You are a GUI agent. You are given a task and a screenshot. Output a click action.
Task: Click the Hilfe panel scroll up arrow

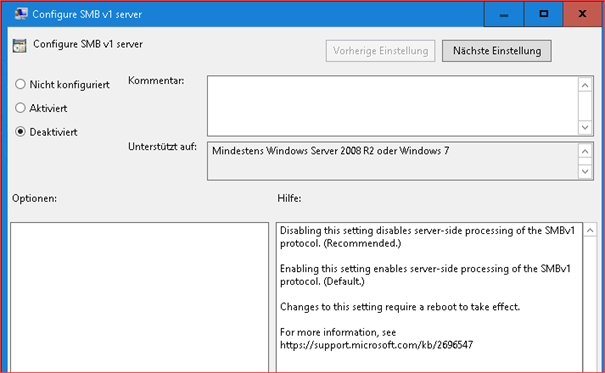590,231
